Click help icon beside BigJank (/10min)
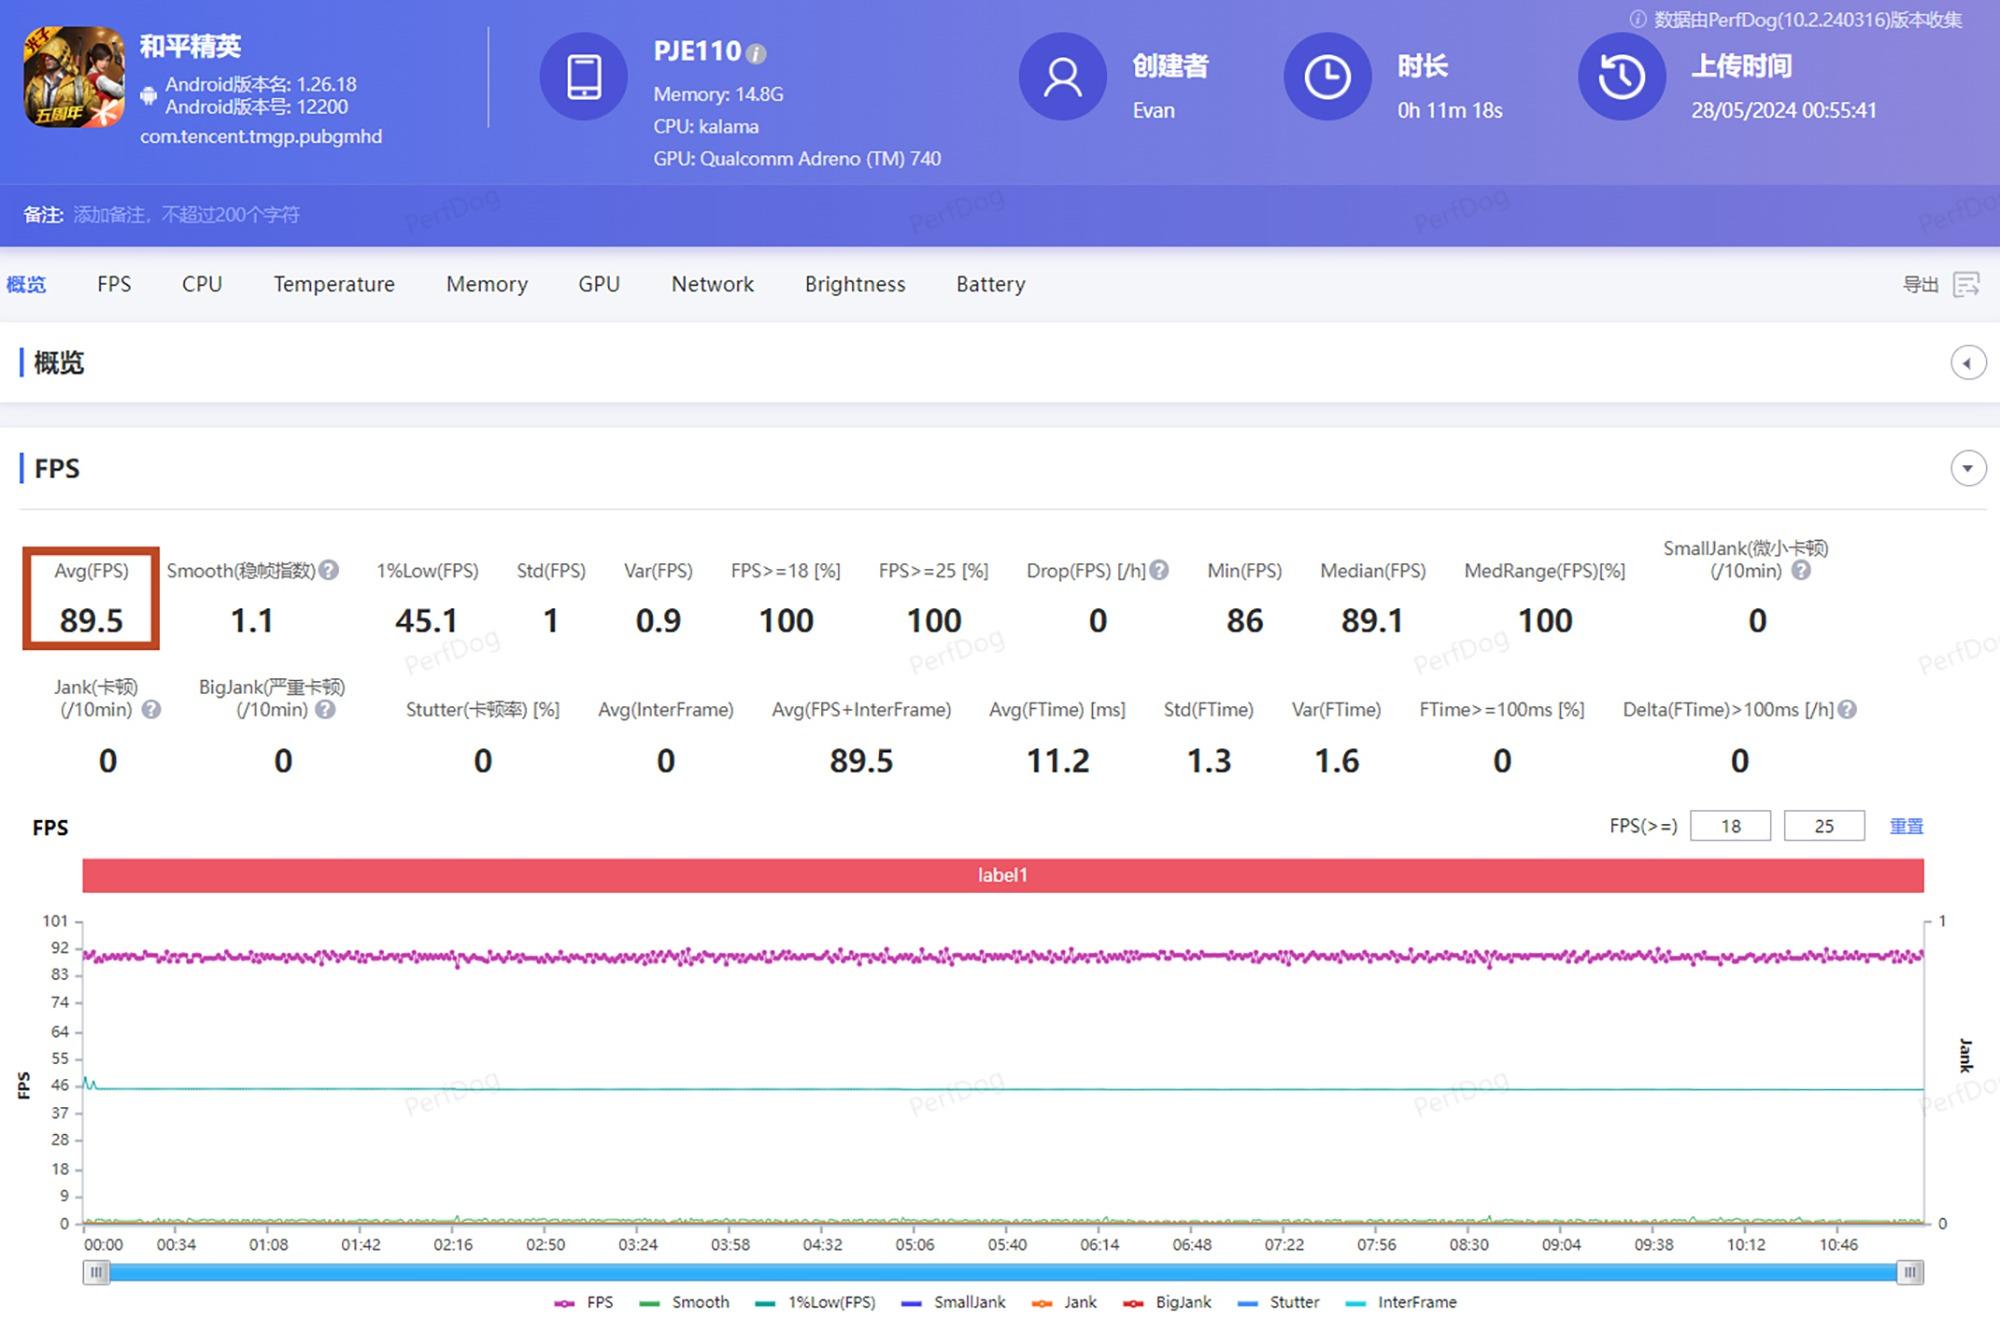Viewport: 2000px width, 1319px height. (x=325, y=710)
